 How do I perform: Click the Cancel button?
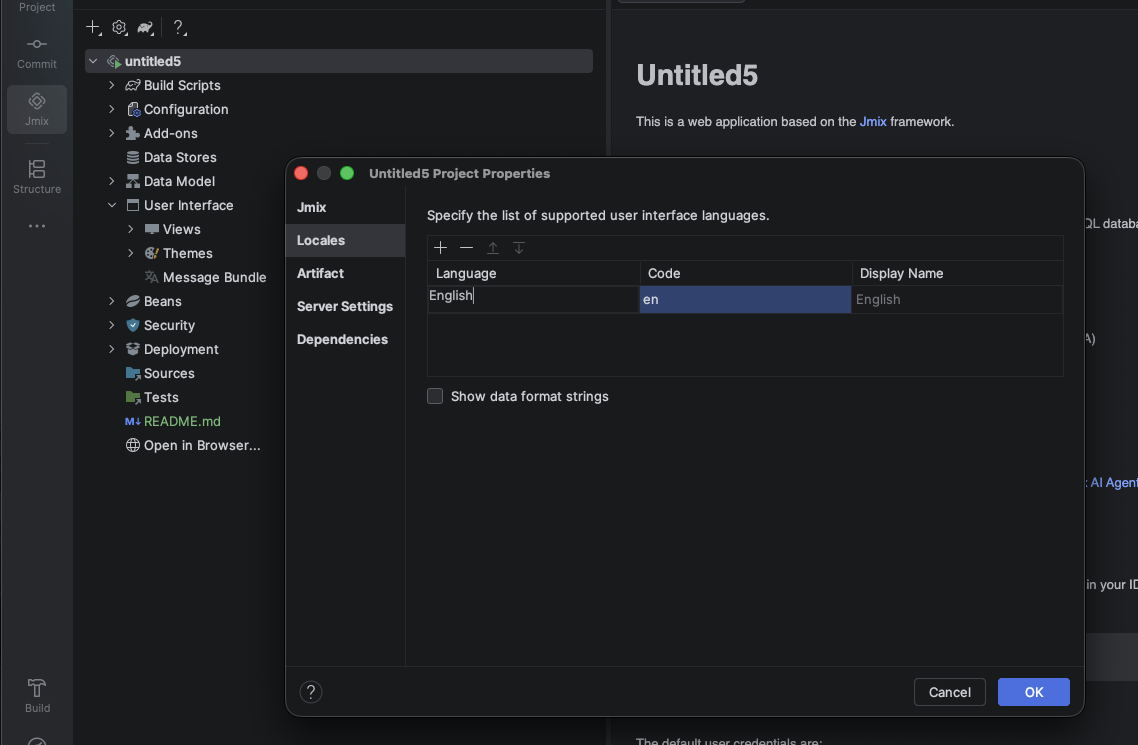coord(949,692)
